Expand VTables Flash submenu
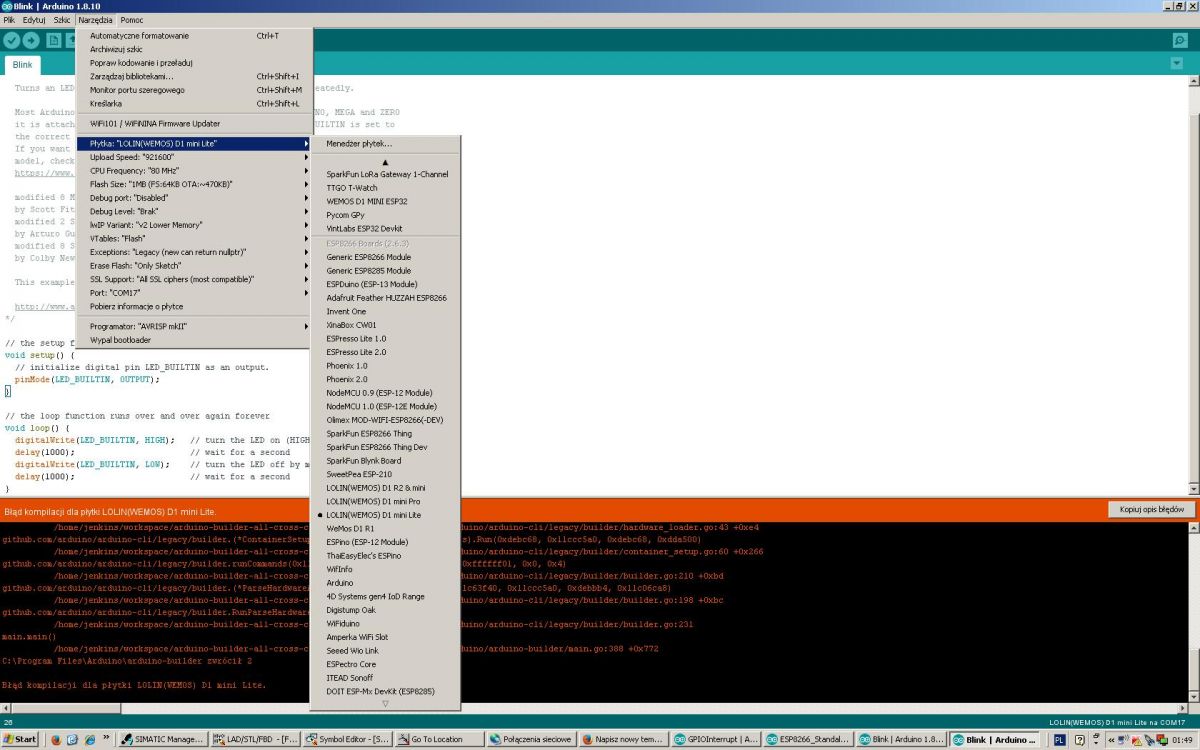The image size is (1200, 750). coord(195,239)
